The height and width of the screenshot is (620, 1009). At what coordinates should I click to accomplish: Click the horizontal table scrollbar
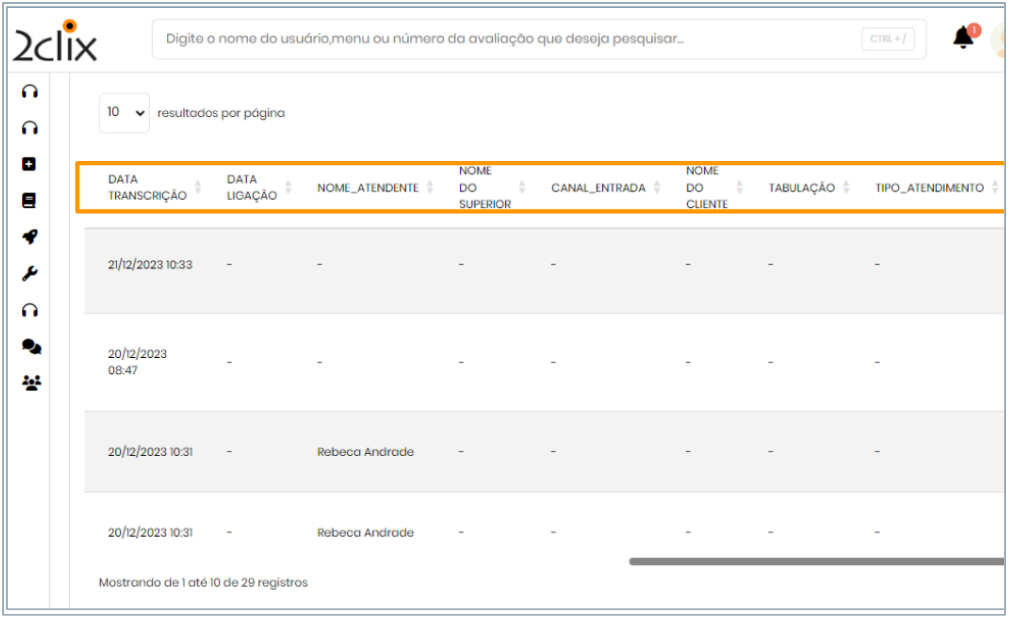815,561
